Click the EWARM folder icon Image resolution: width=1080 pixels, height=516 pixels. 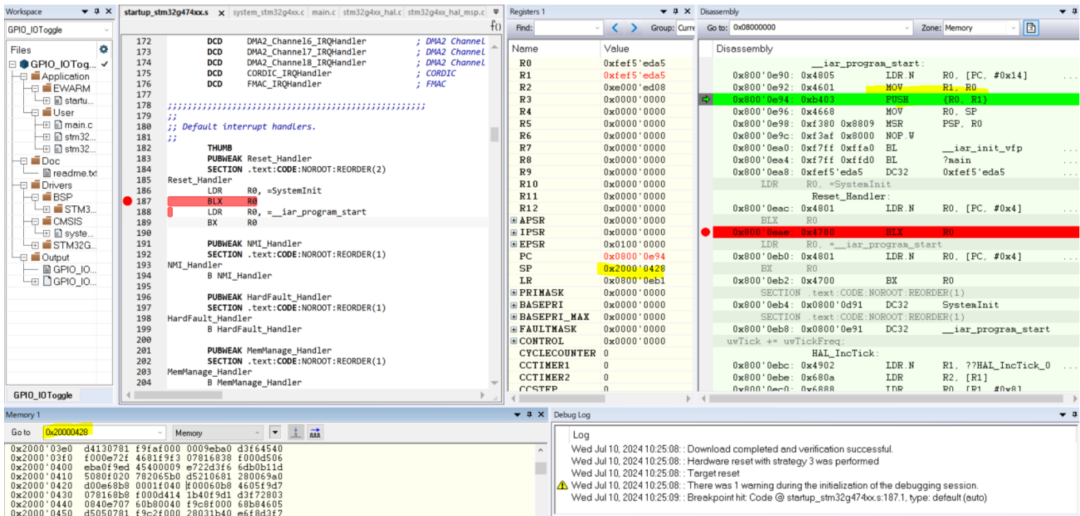click(47, 88)
